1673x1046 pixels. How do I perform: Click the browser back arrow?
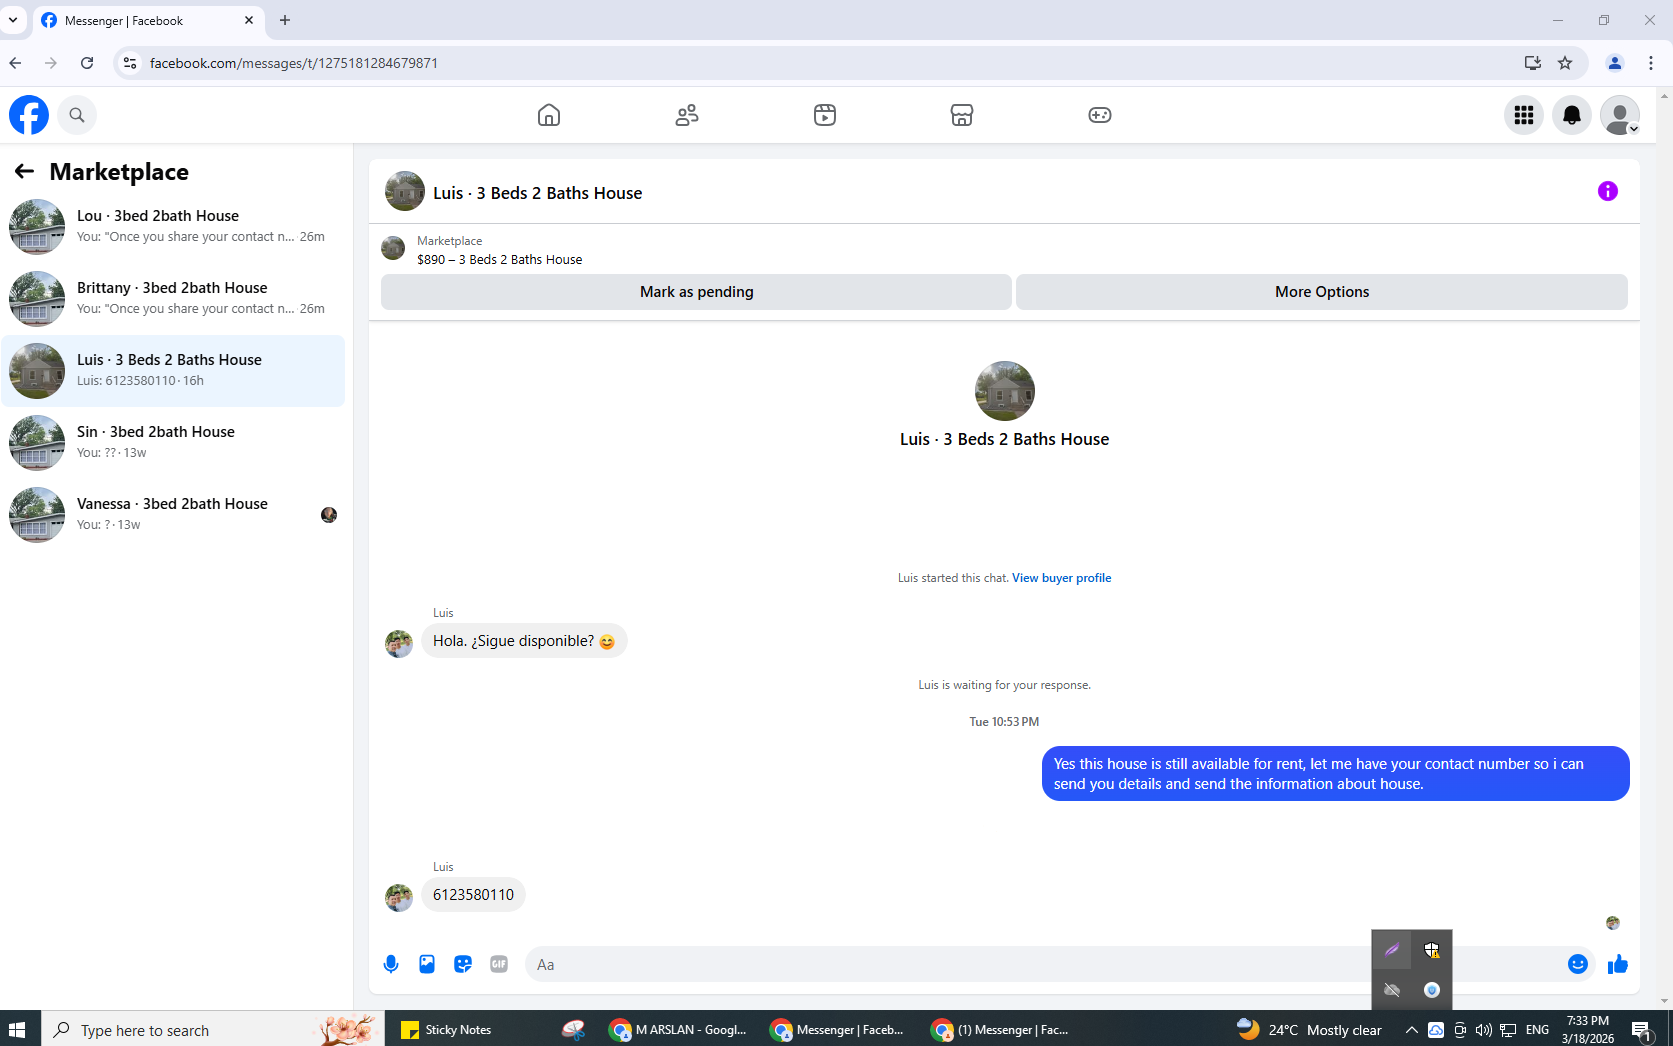15,63
